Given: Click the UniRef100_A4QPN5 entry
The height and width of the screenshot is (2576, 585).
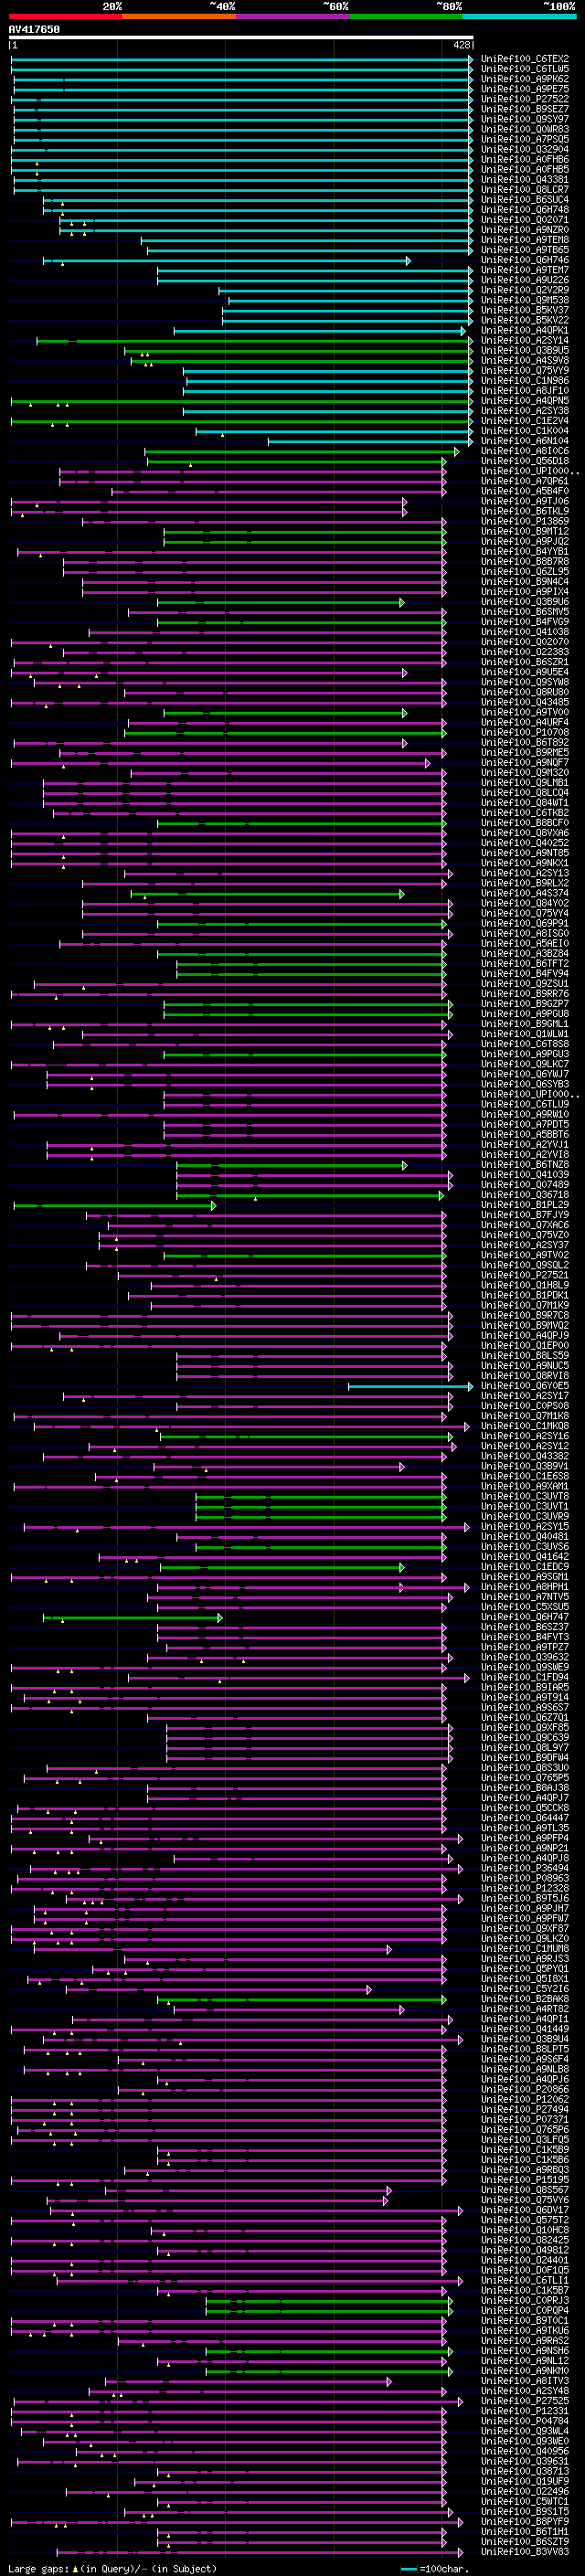Looking at the screenshot, I should click(525, 401).
